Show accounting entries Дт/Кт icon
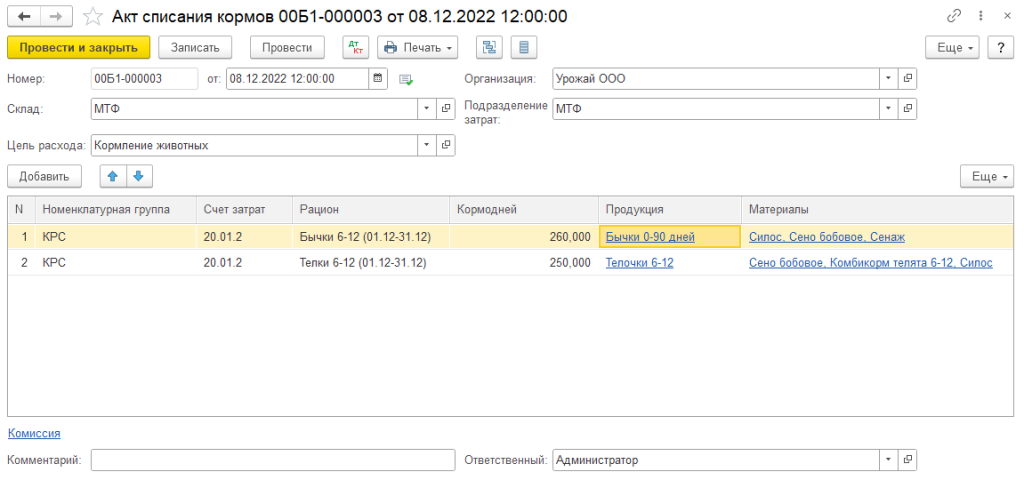Screen dimensions: 1024x480 [x=355, y=47]
